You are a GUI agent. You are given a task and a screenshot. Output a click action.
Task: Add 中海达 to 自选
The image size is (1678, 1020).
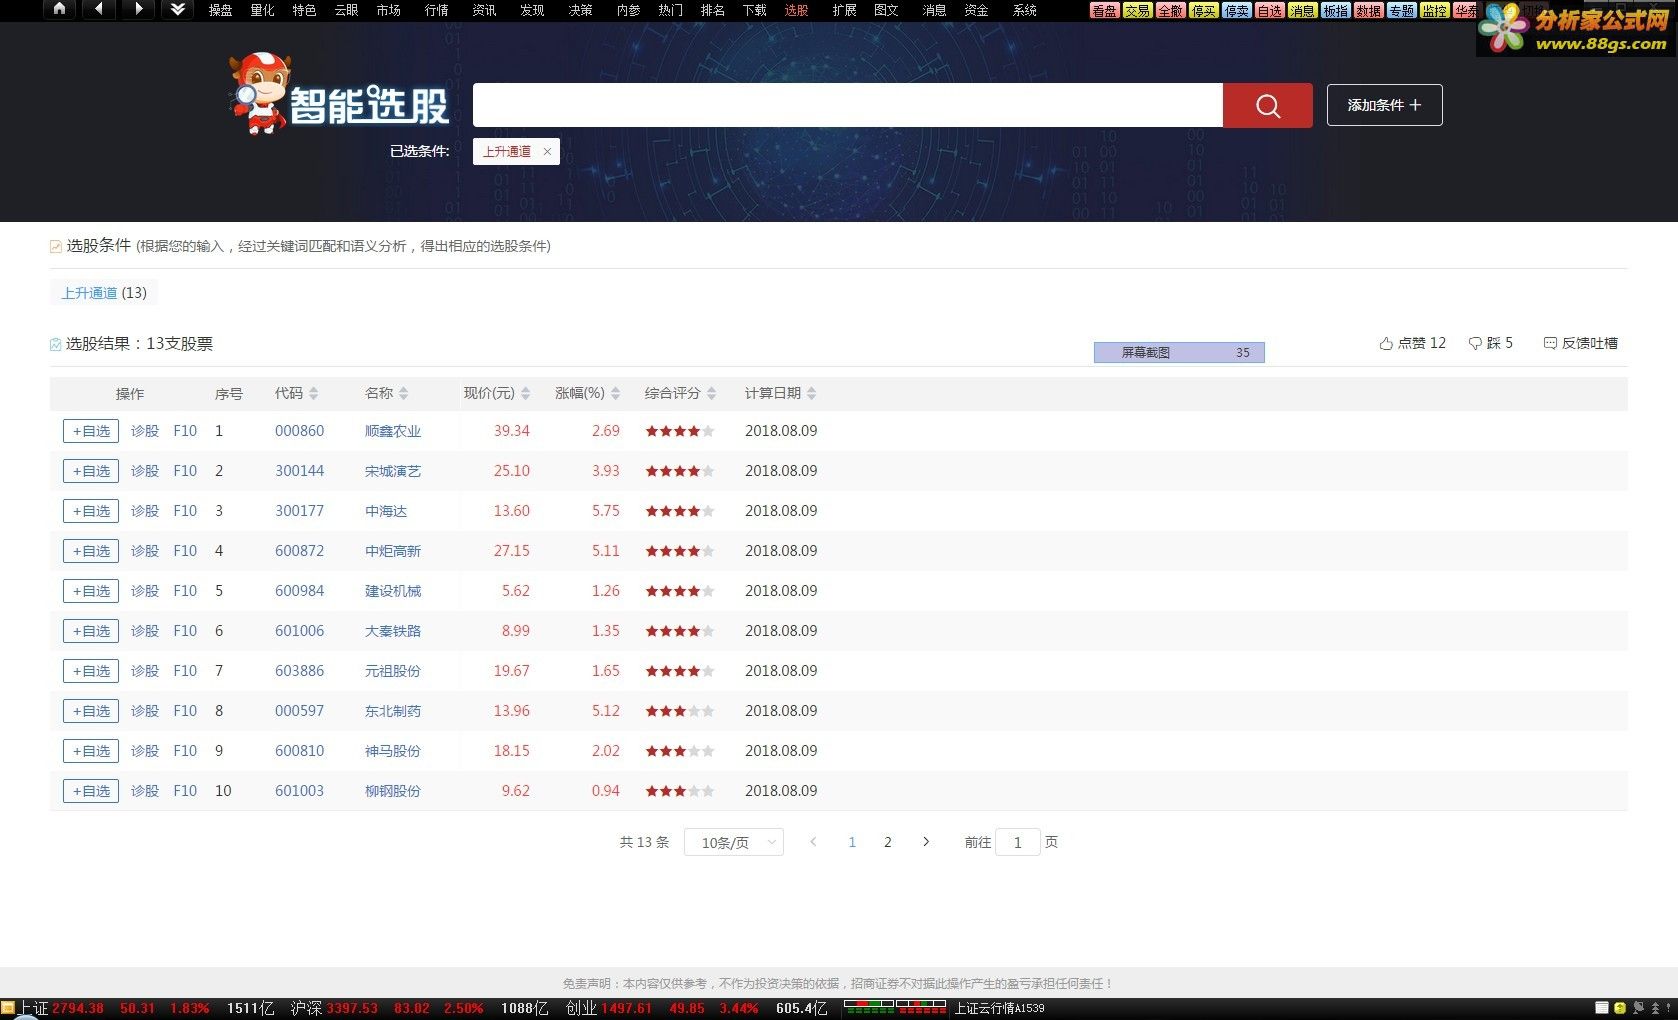tap(91, 511)
